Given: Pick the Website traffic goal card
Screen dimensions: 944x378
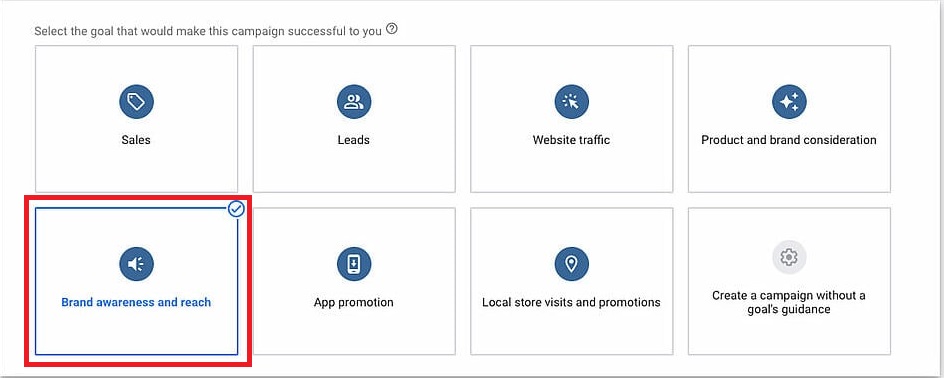Looking at the screenshot, I should [571, 119].
